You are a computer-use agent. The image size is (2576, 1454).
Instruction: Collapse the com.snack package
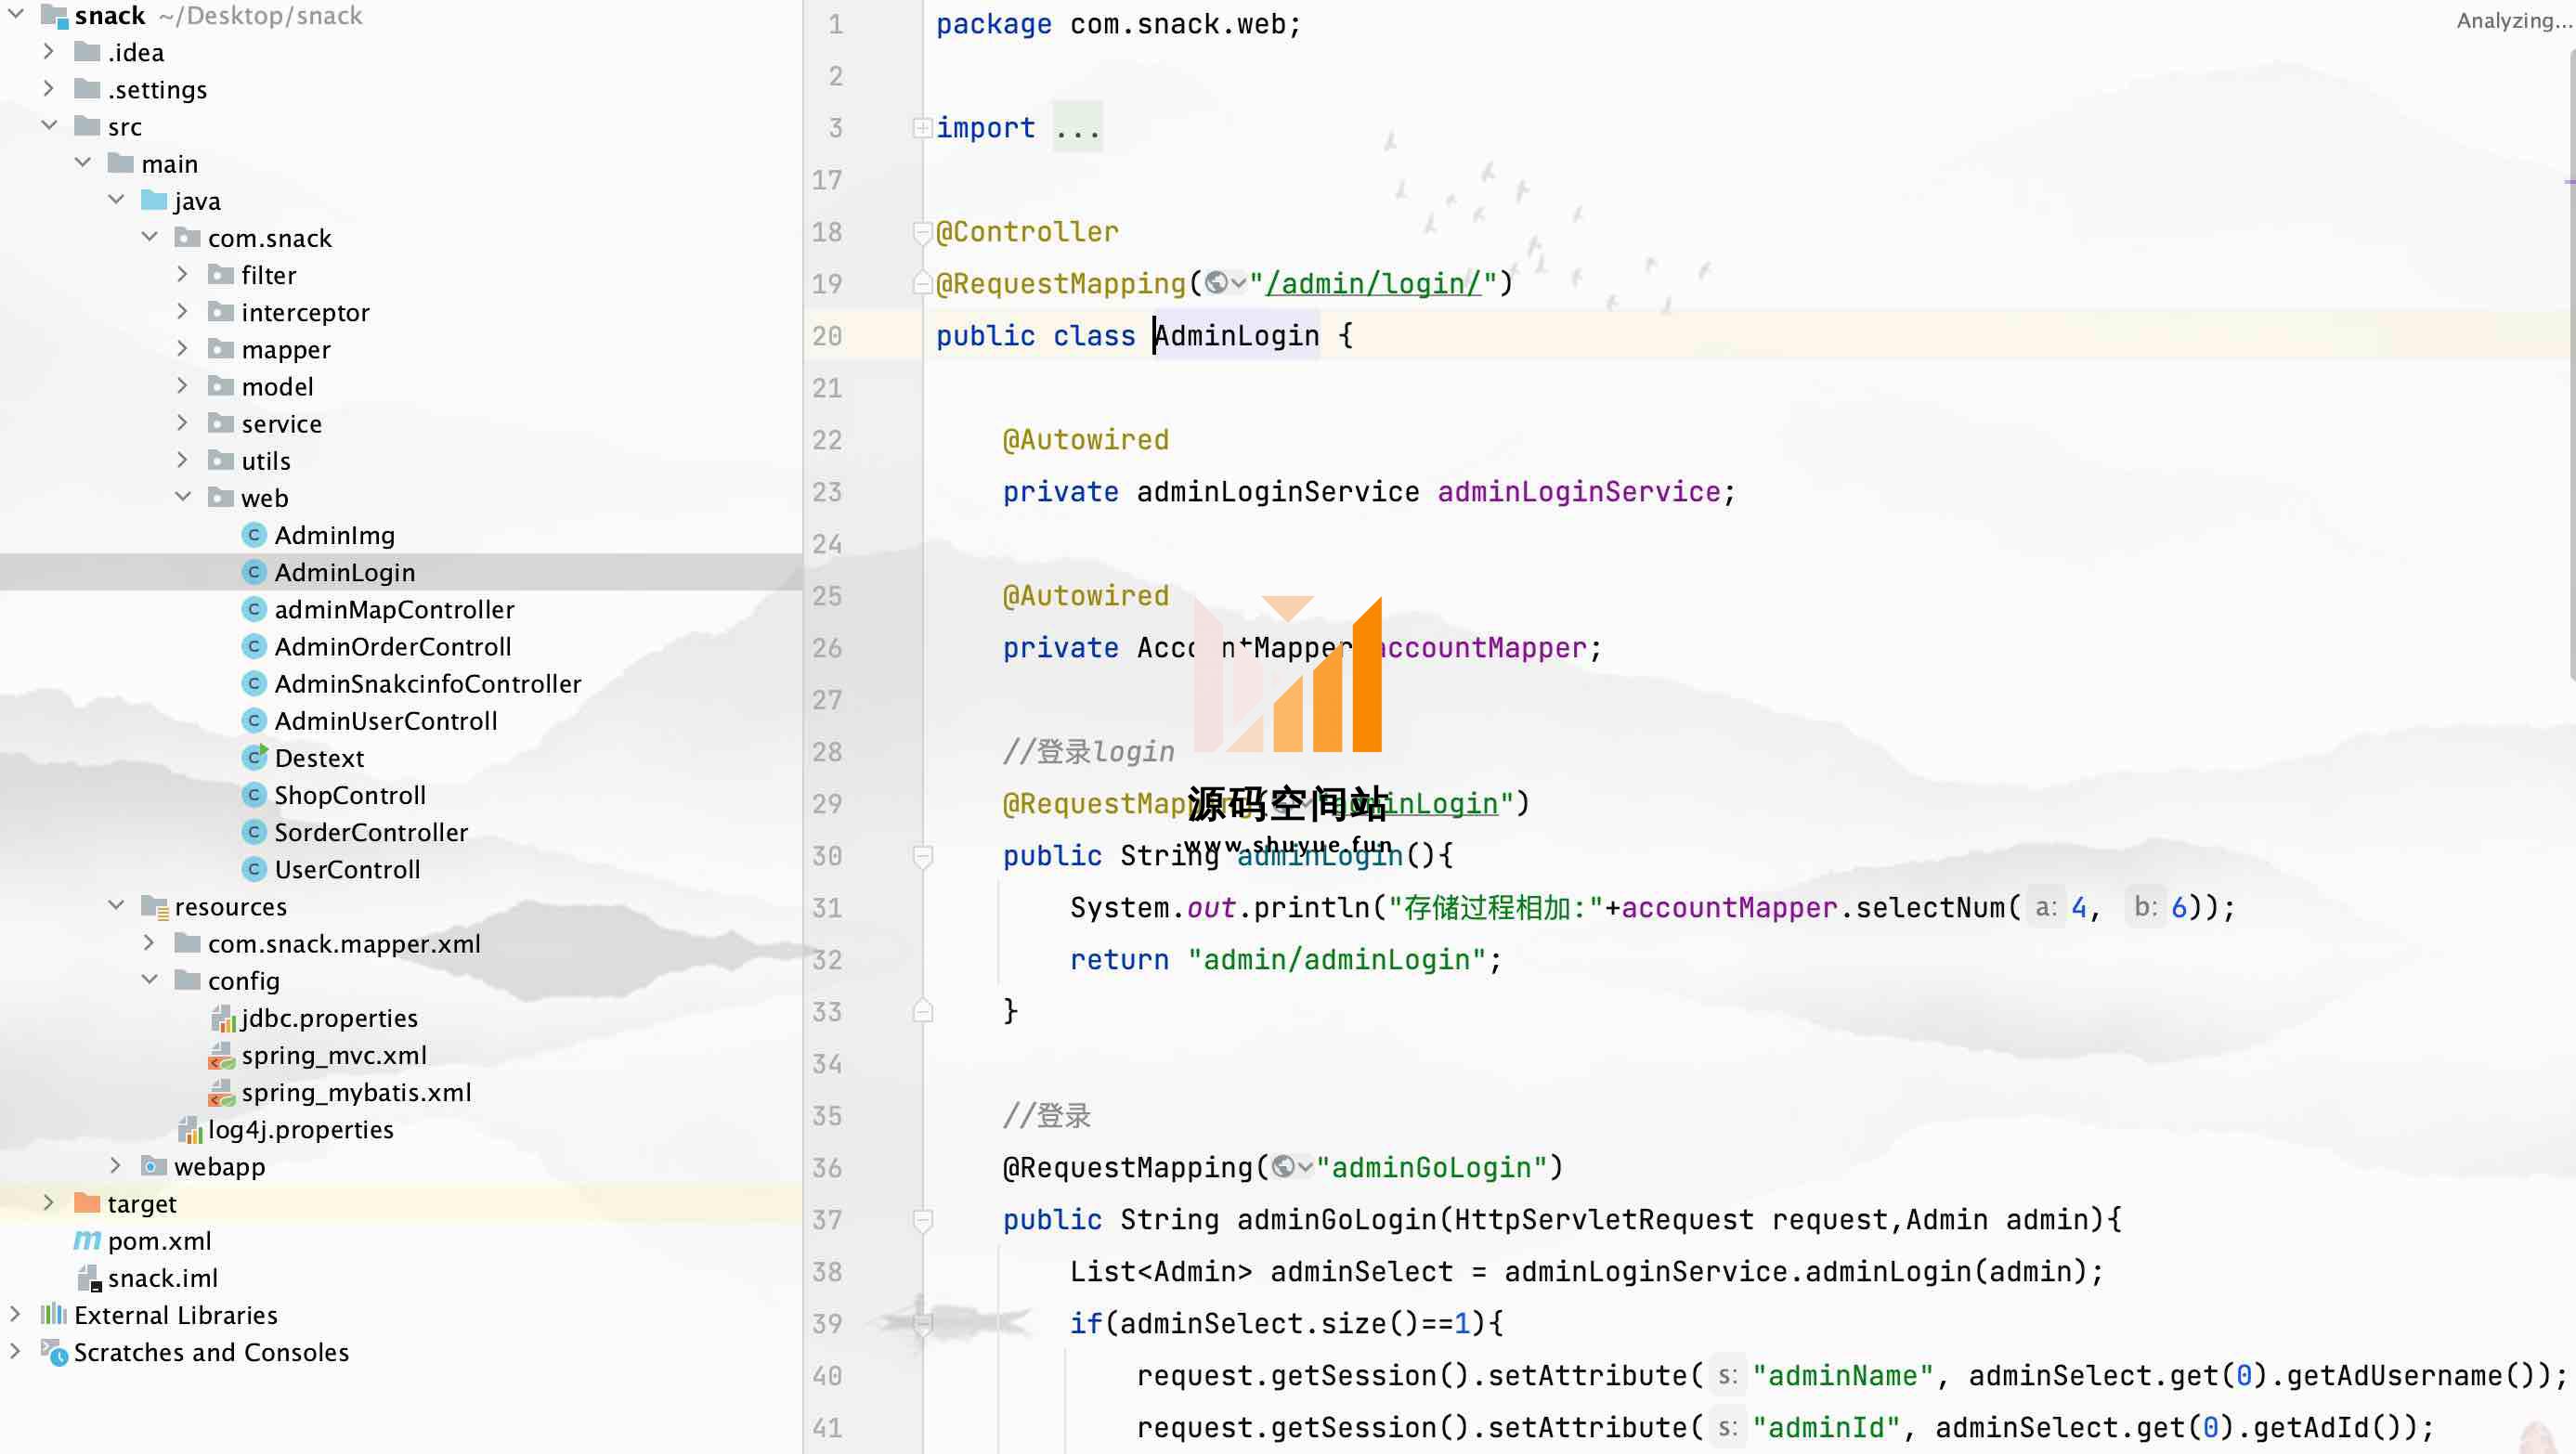(x=149, y=237)
